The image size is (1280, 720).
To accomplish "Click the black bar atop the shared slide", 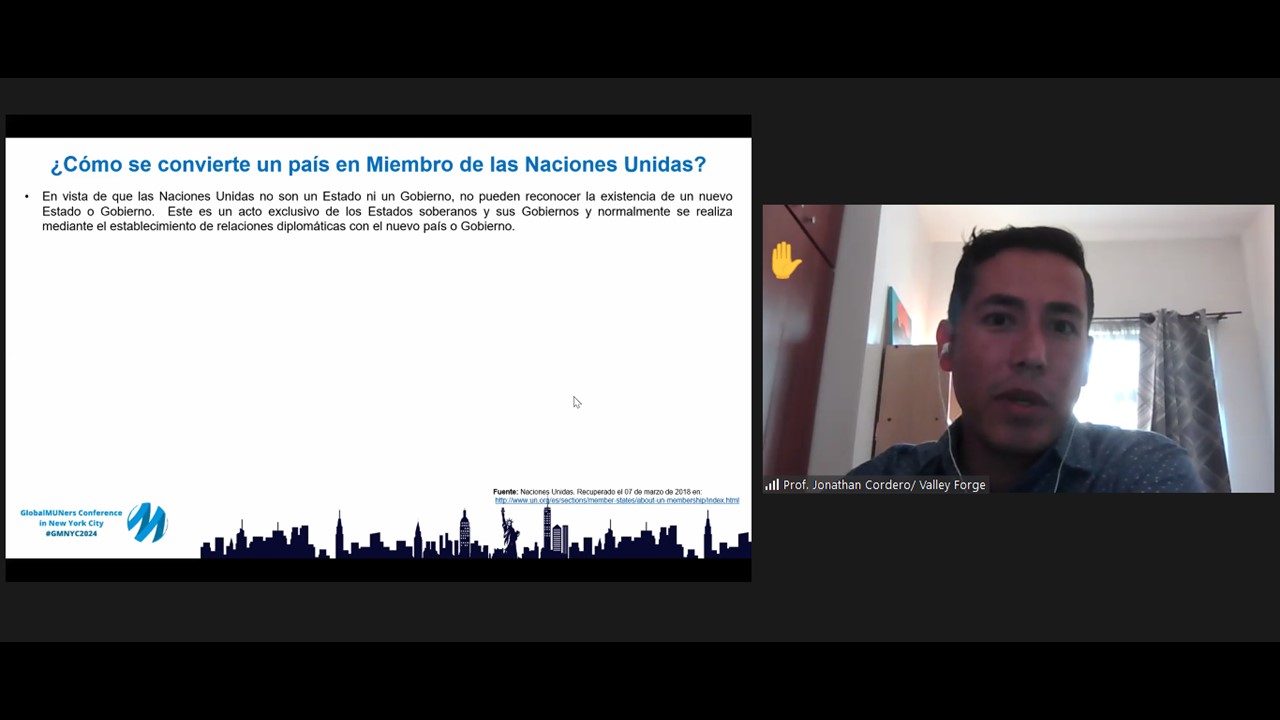I will click(x=378, y=126).
